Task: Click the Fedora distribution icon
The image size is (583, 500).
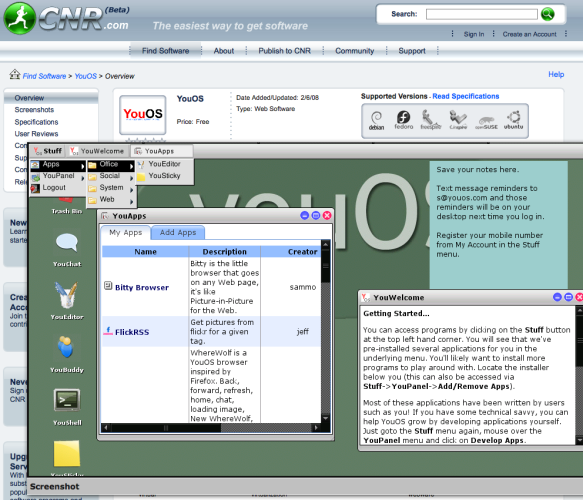Action: coord(403,120)
